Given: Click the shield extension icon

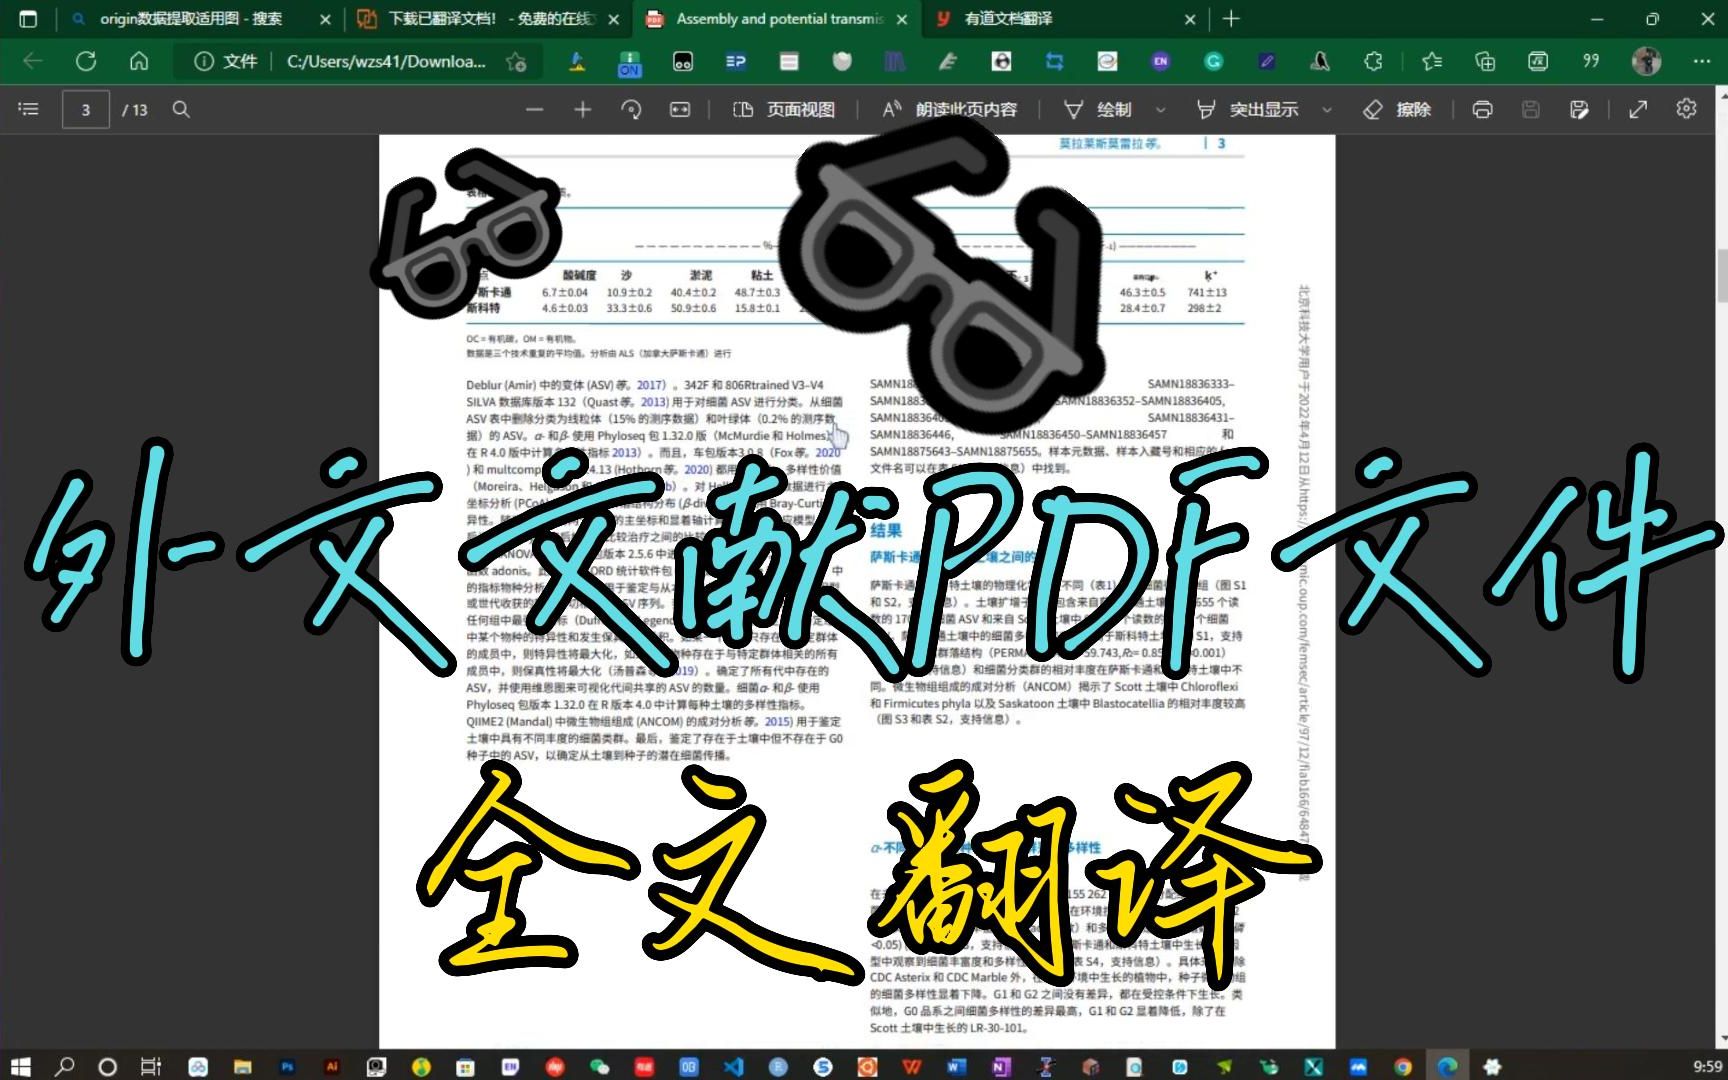Looking at the screenshot, I should [x=842, y=61].
